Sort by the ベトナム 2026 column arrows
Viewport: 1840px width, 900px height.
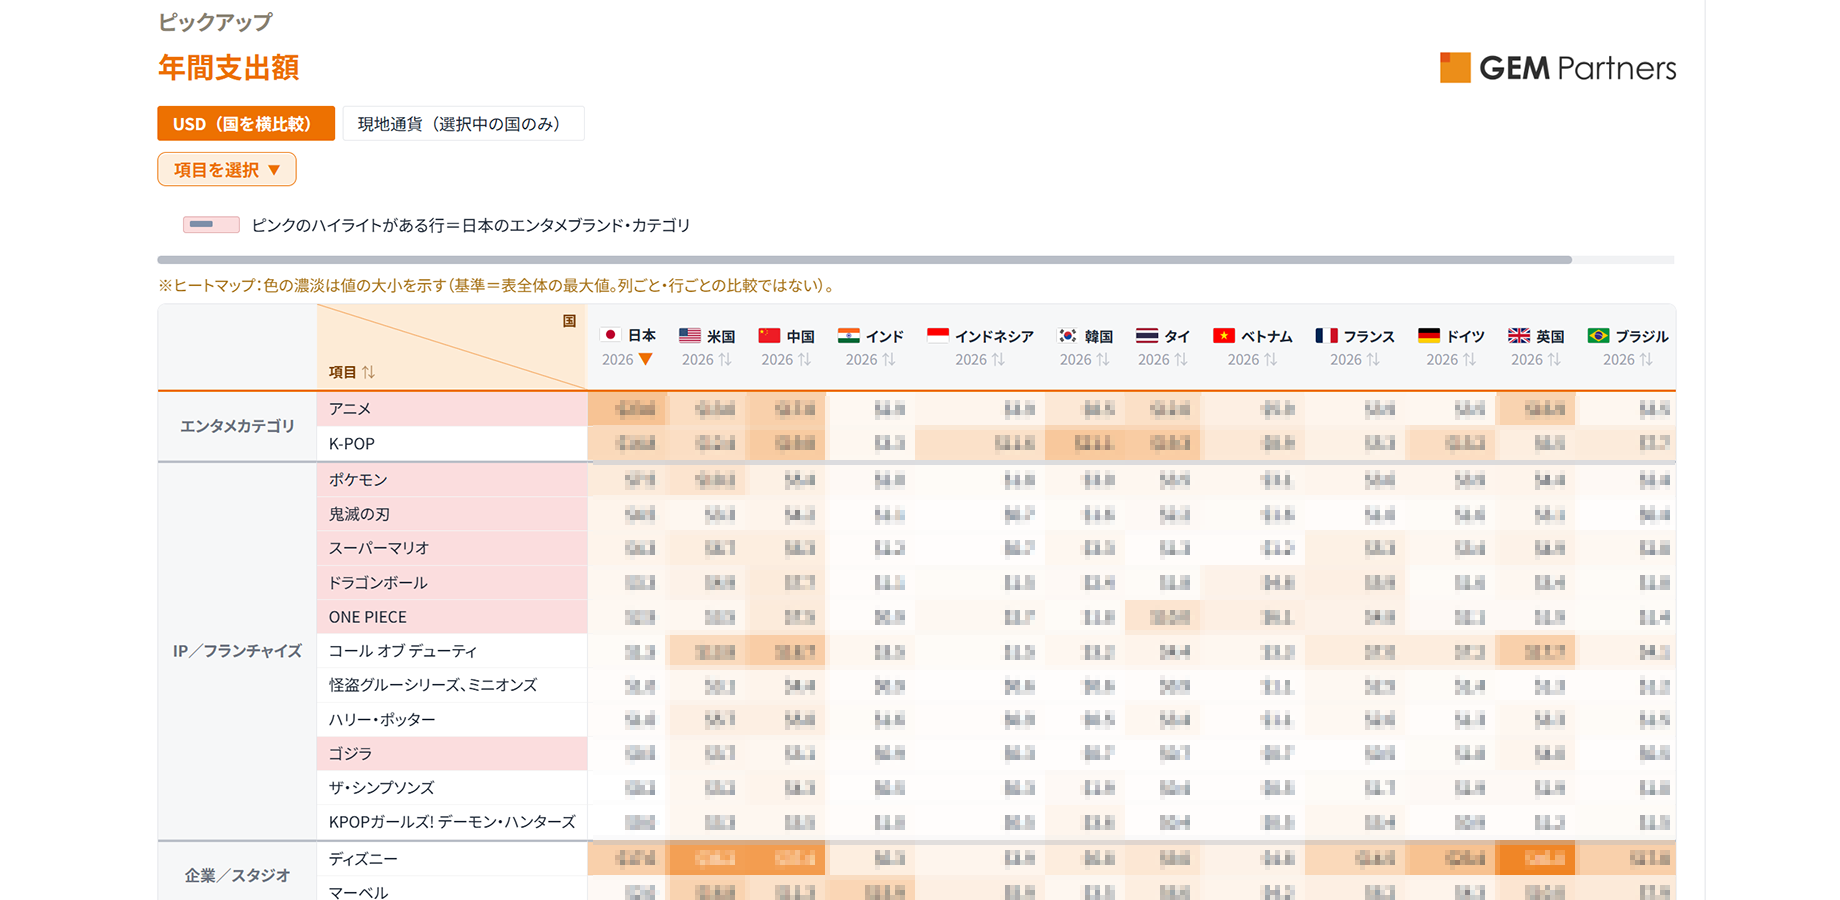[x=1271, y=359]
